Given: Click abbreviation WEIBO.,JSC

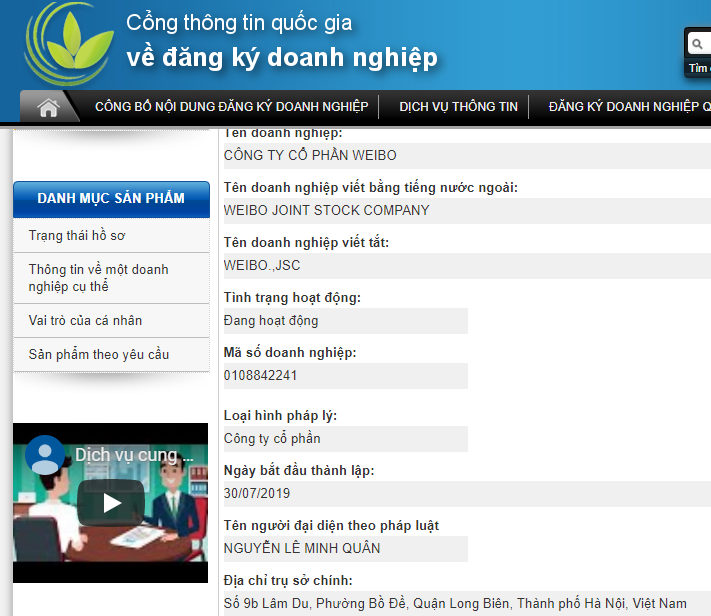Looking at the screenshot, I should point(262,265).
